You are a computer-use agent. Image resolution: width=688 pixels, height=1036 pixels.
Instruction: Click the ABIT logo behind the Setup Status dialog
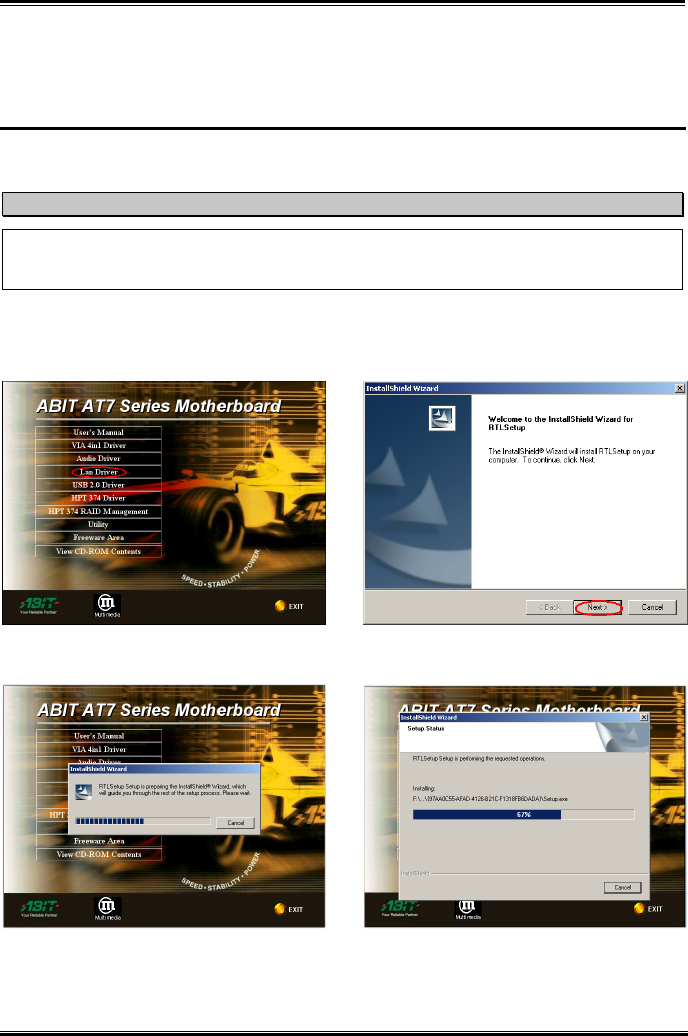pyautogui.click(x=399, y=907)
